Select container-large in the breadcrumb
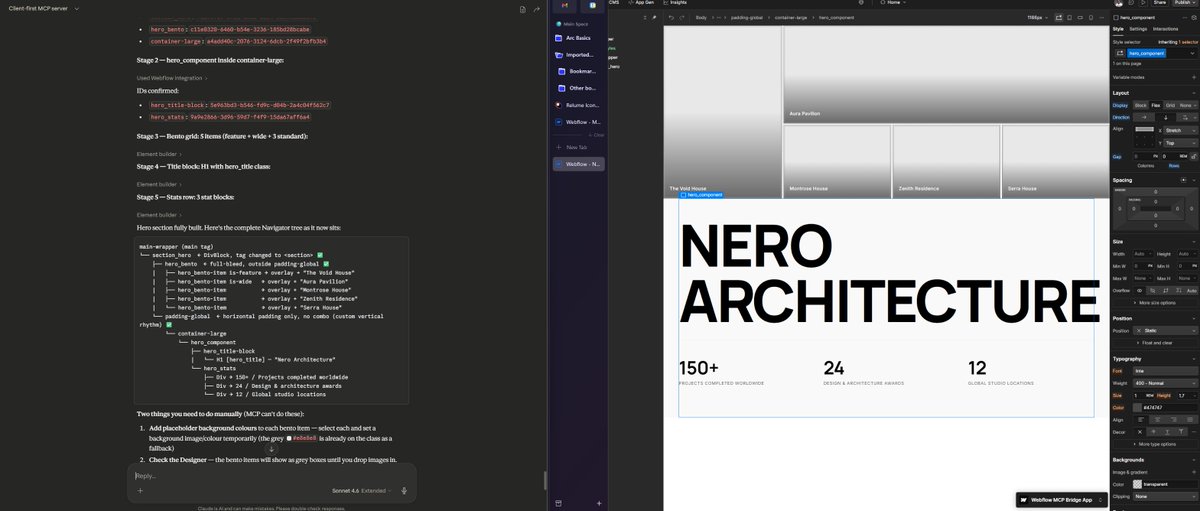This screenshot has width=1200, height=511. (x=791, y=18)
